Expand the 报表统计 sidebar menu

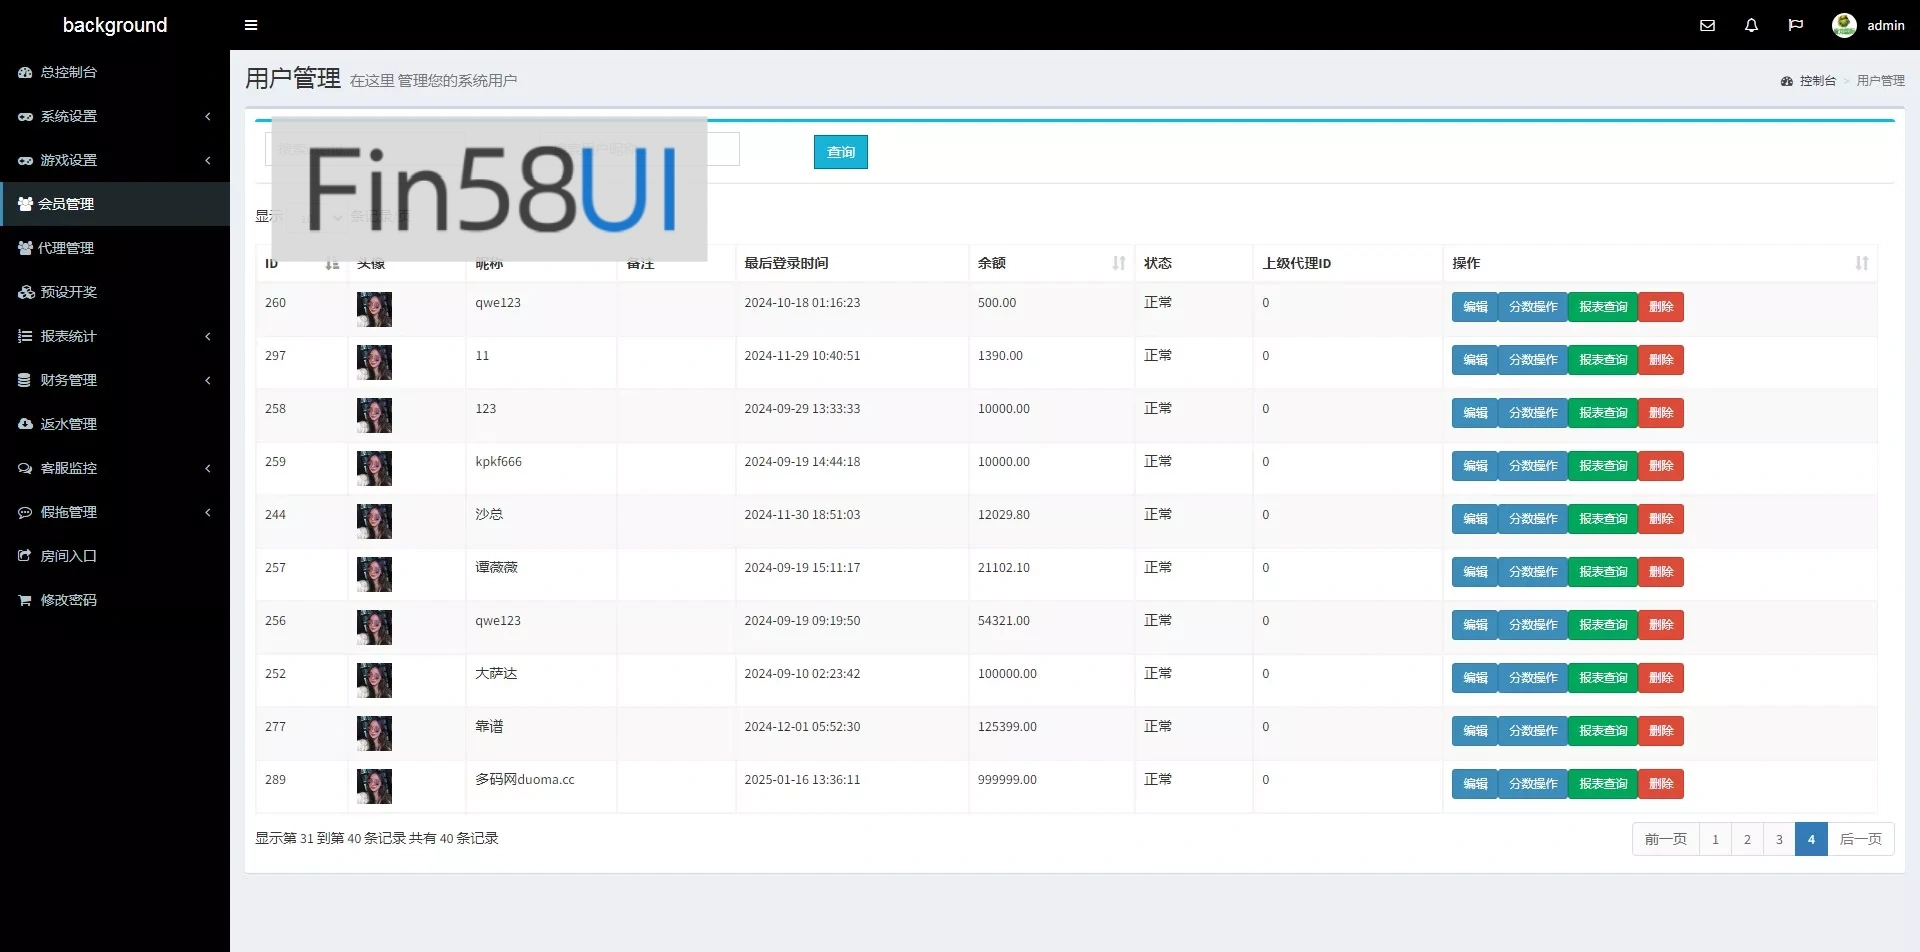114,336
